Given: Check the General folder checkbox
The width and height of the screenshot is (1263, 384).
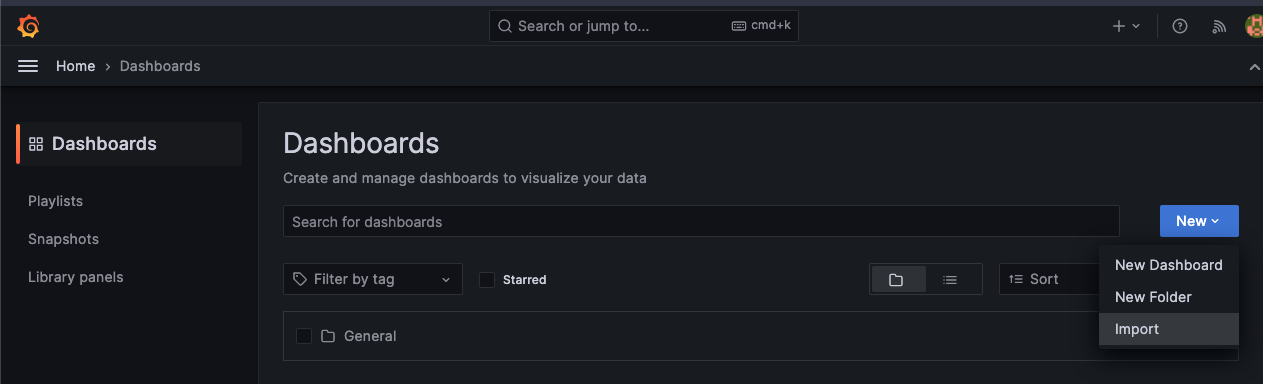Looking at the screenshot, I should coord(304,336).
